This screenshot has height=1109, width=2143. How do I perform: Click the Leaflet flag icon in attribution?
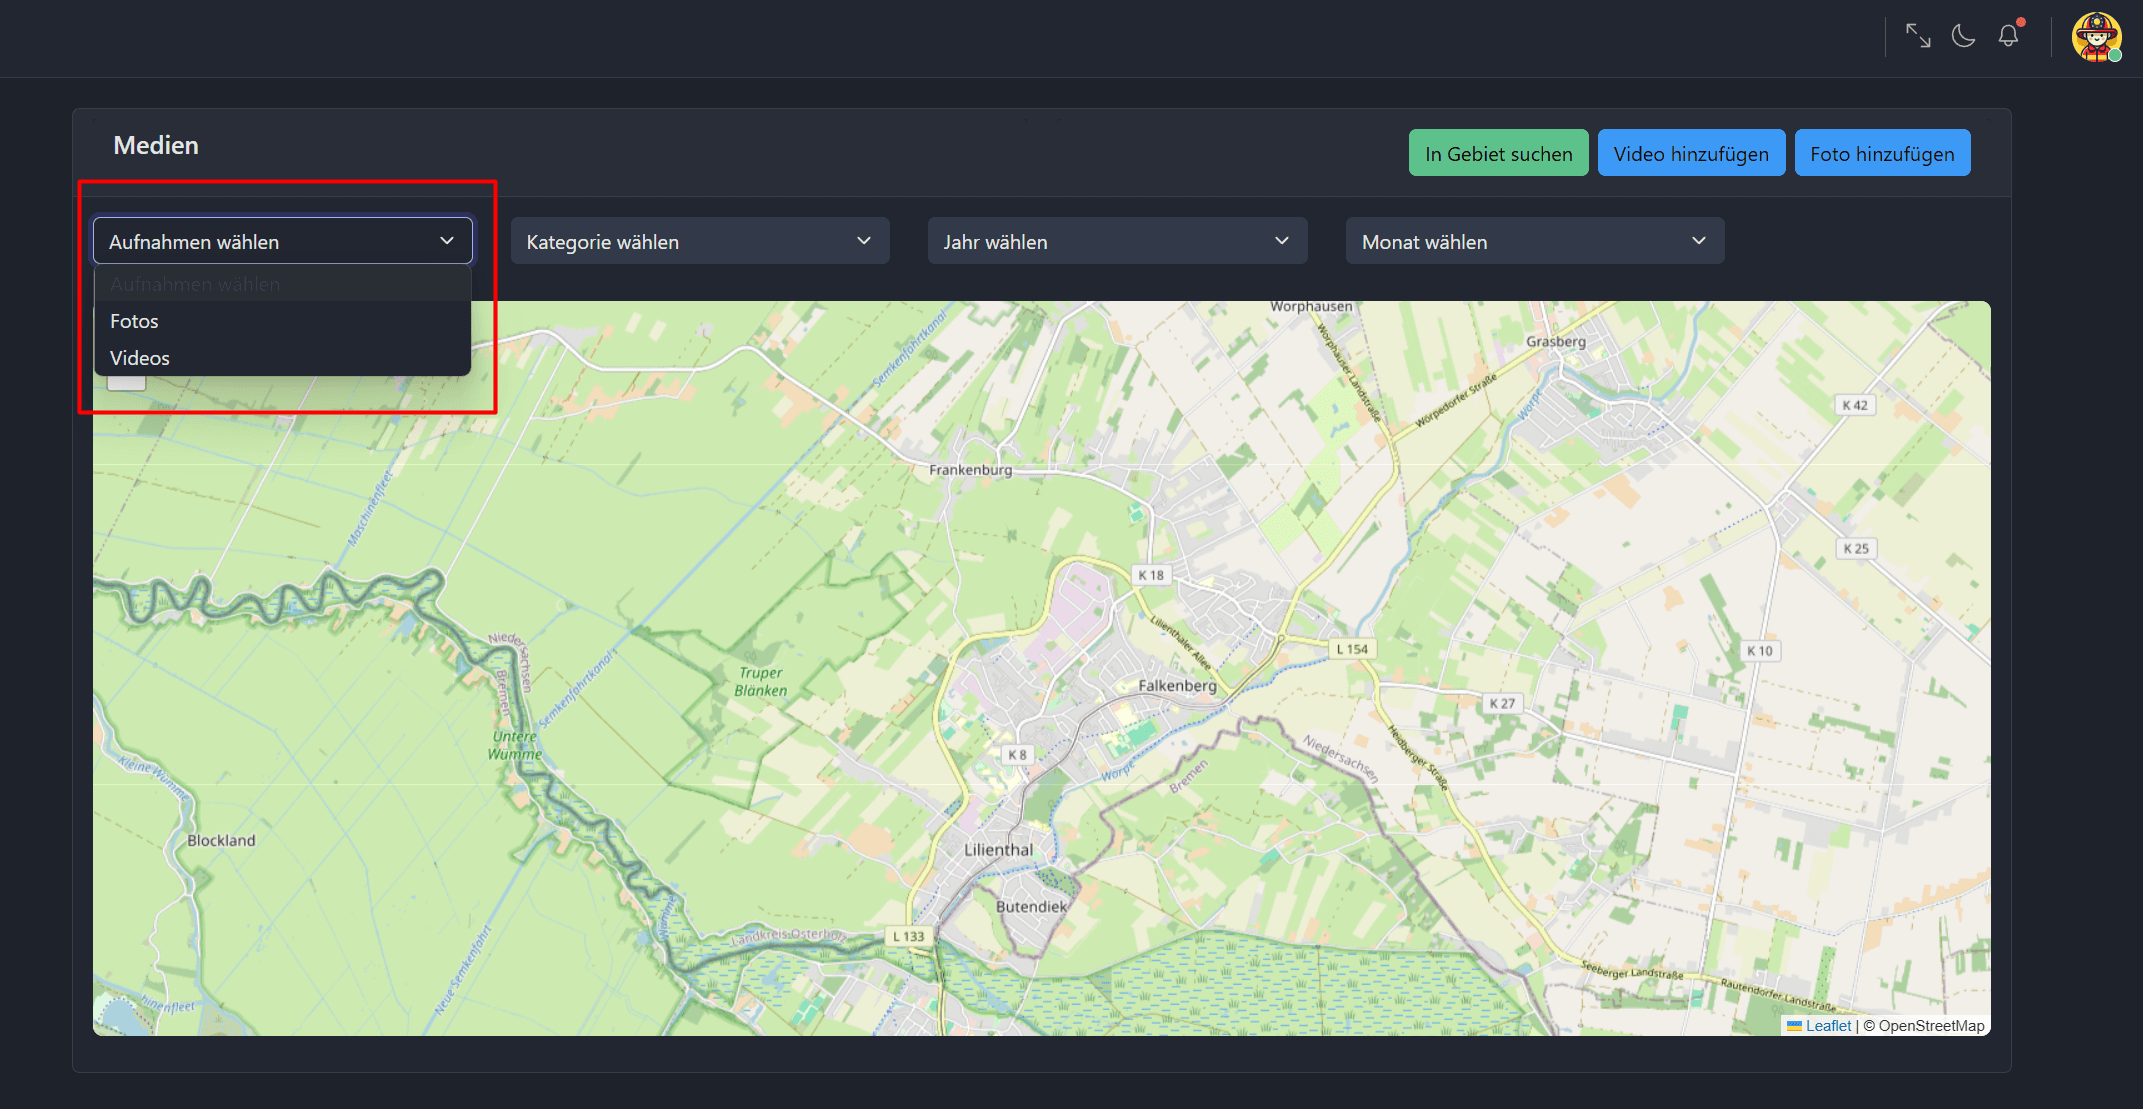1794,1026
